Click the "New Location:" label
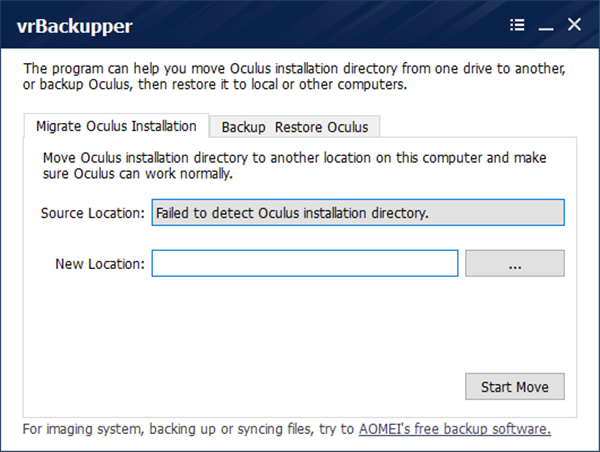 click(x=101, y=264)
